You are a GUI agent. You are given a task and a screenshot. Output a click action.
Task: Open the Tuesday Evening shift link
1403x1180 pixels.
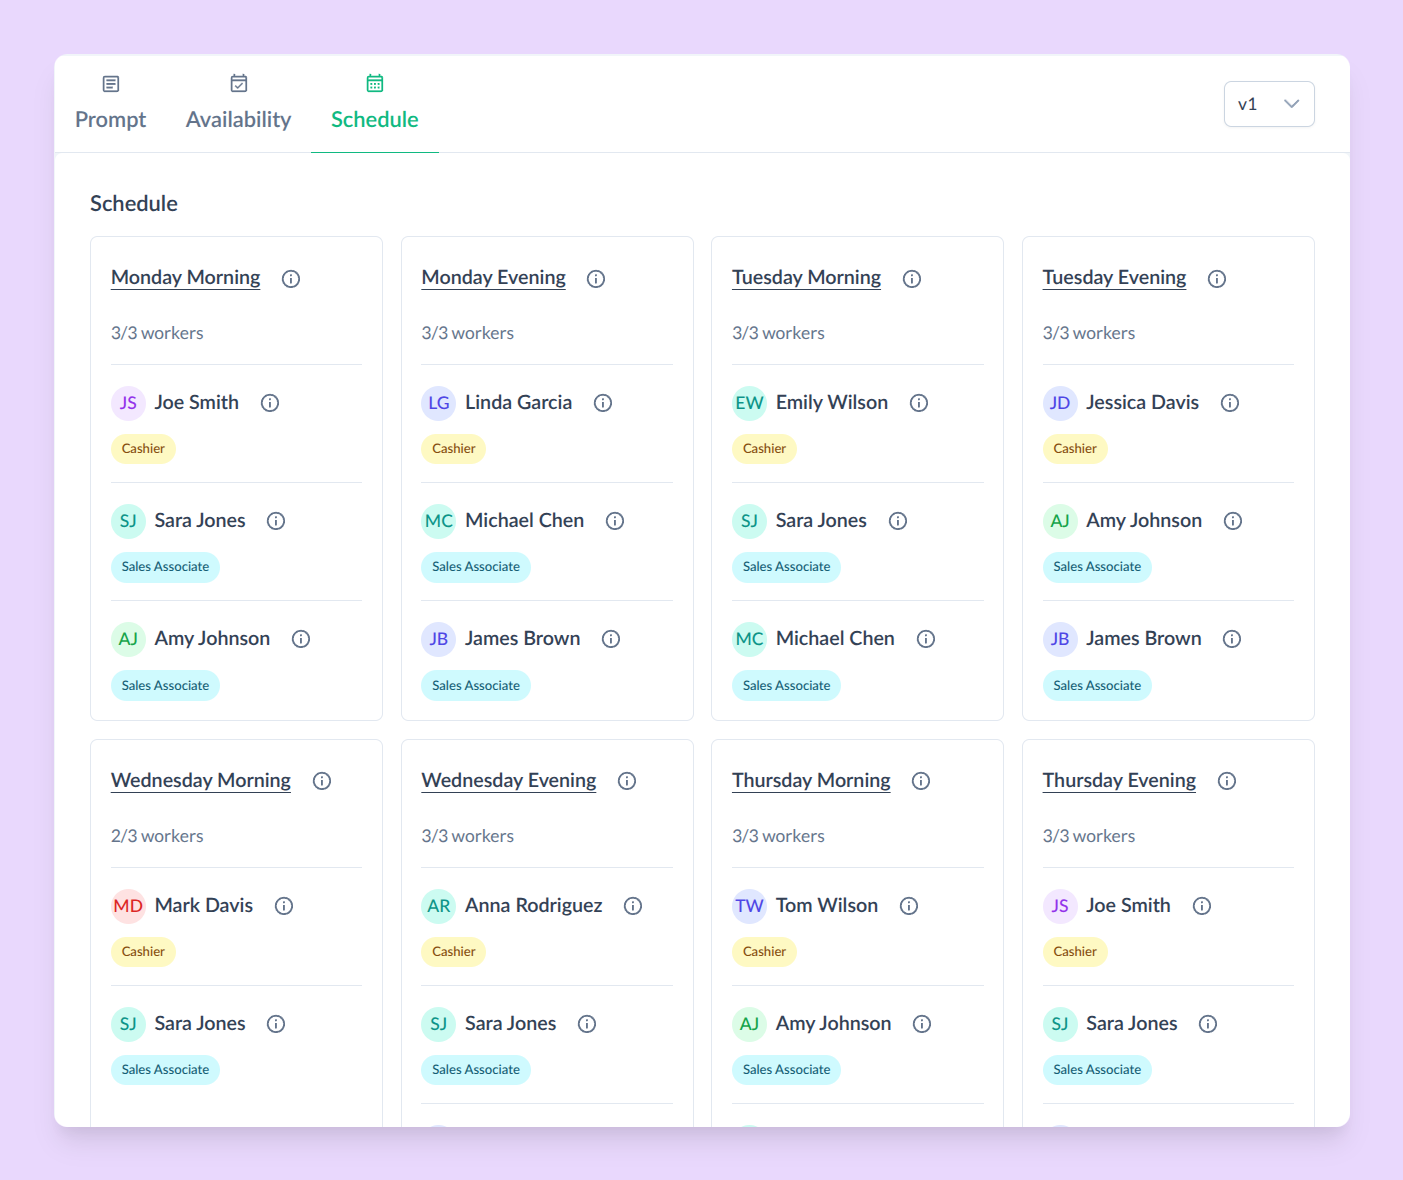(1115, 278)
